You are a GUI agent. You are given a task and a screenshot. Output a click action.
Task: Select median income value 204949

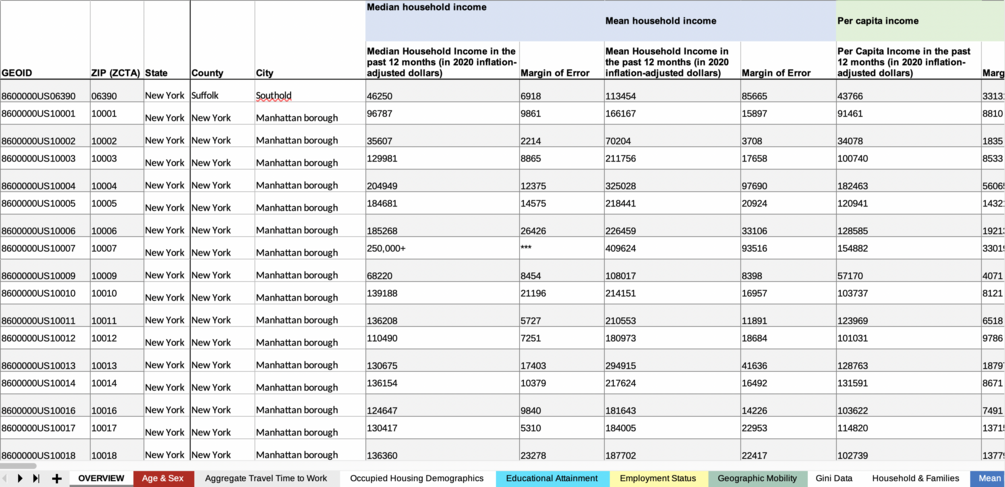coord(442,181)
